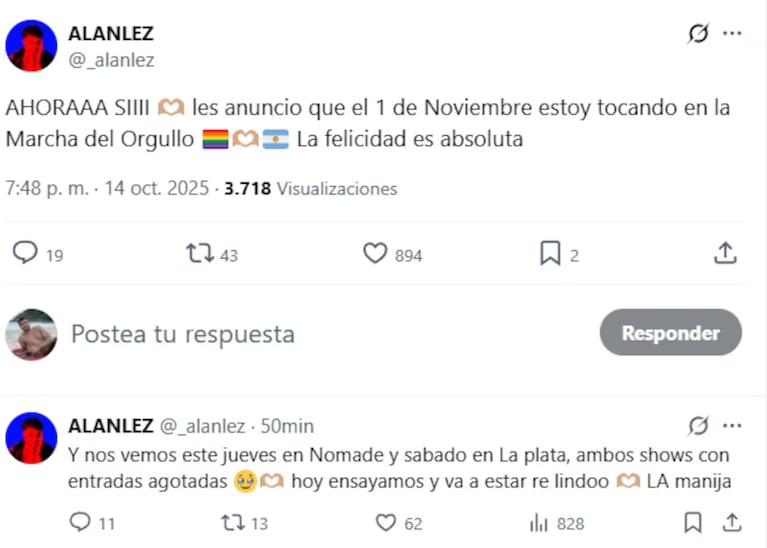Open ALANLEZ's profile picture on main post
The image size is (767, 548).
(31, 45)
